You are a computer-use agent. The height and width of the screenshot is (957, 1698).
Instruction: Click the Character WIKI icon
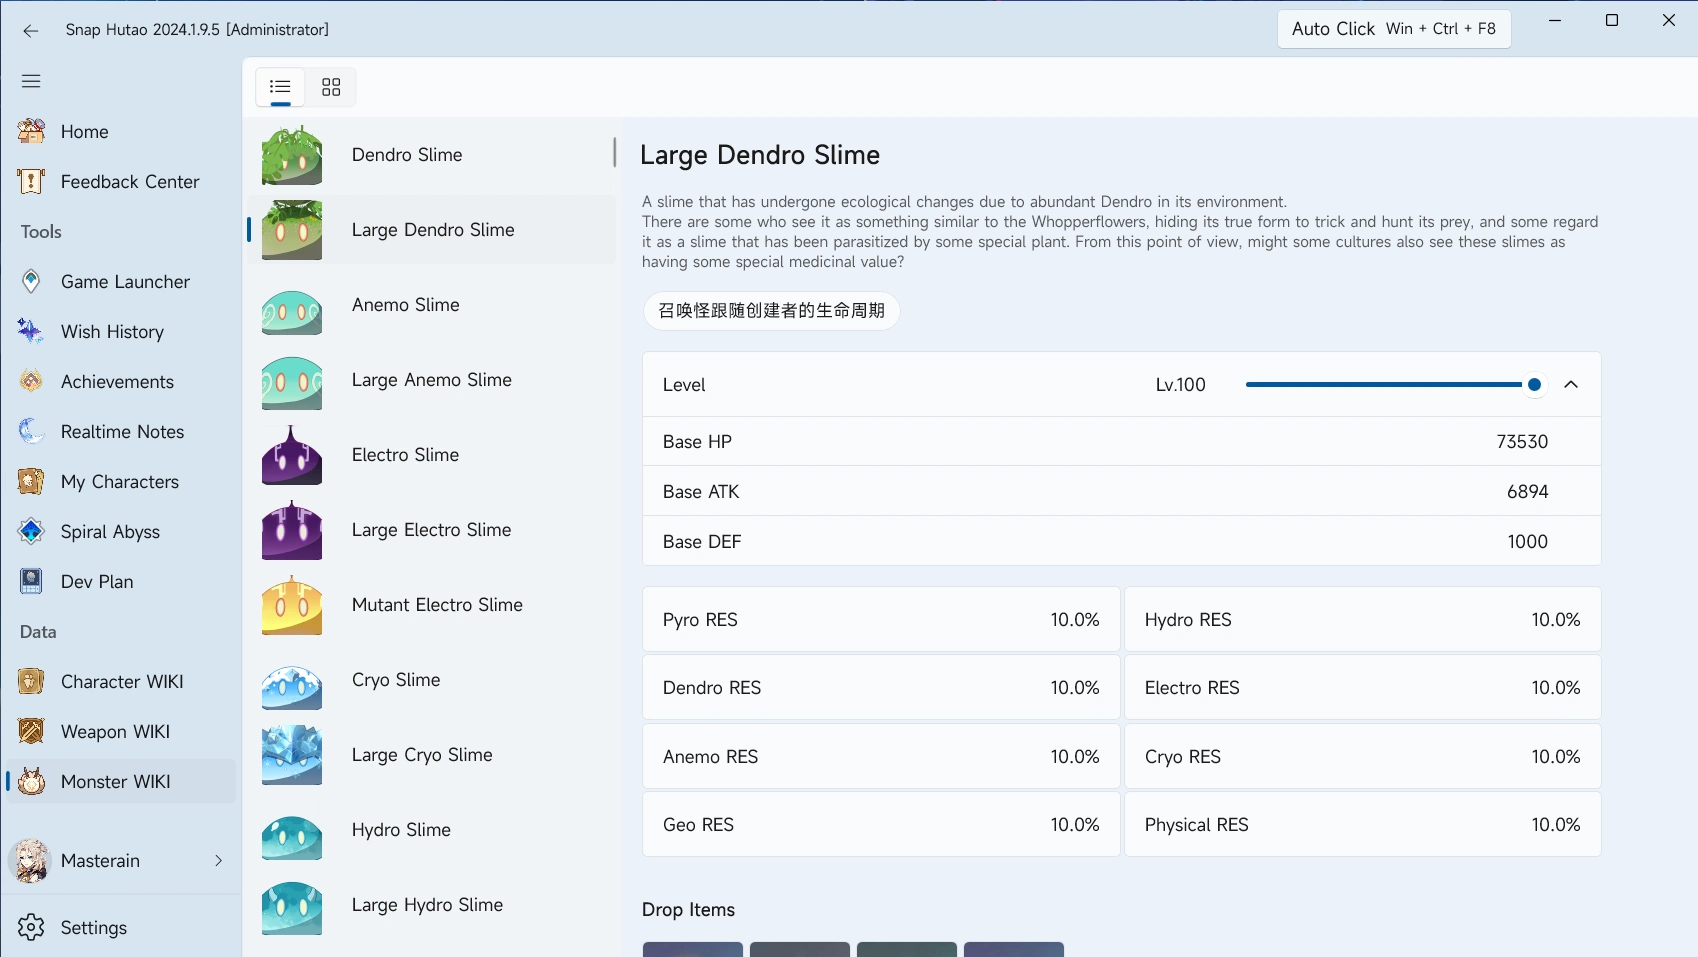point(31,681)
